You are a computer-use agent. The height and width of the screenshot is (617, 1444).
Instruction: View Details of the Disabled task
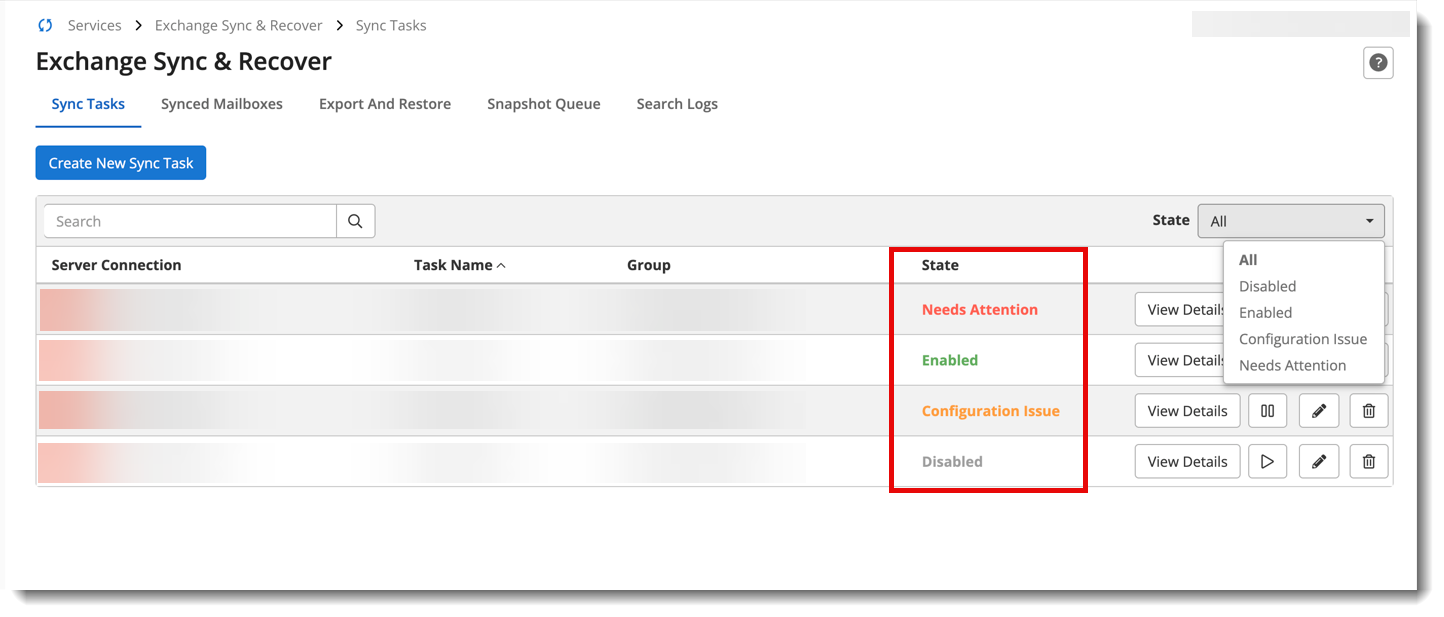(x=1186, y=462)
